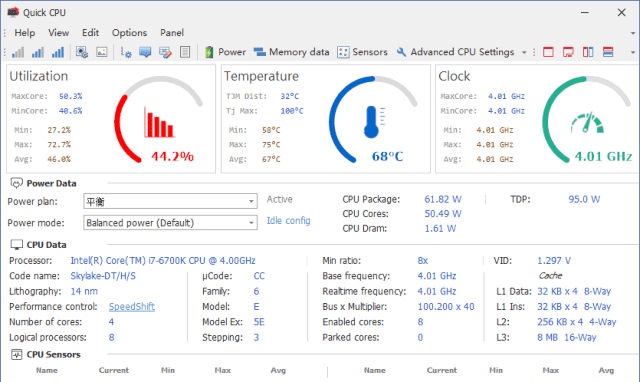Open the Panel menu
The height and width of the screenshot is (382, 640).
[x=172, y=33]
